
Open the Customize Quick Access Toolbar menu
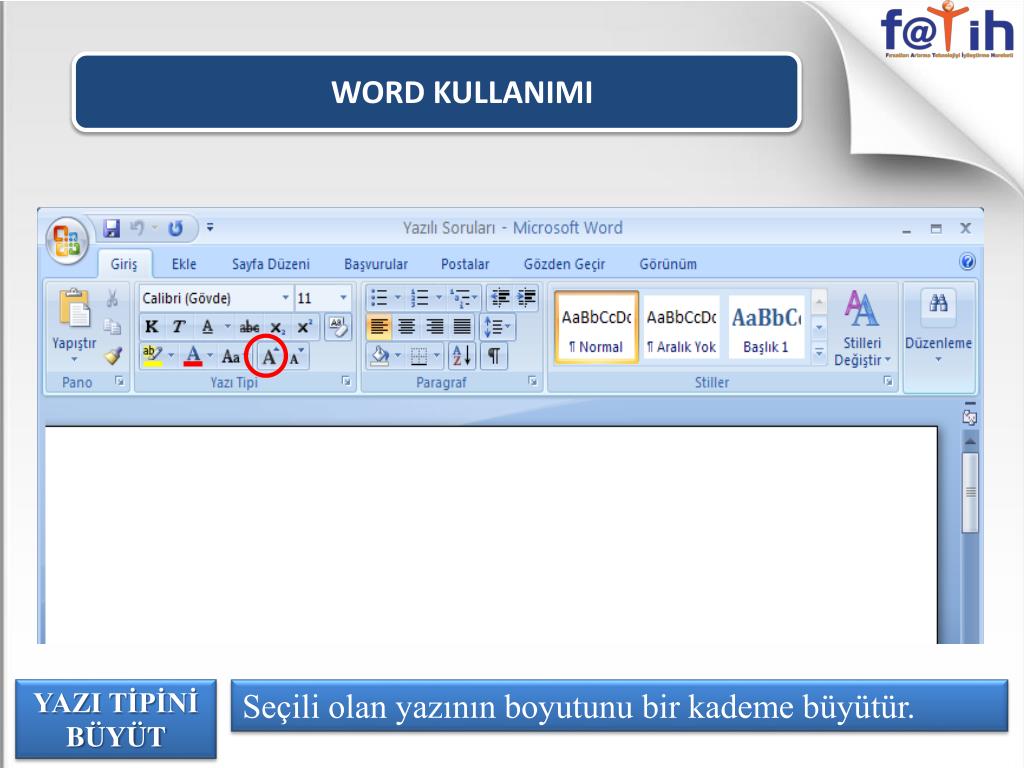210,227
